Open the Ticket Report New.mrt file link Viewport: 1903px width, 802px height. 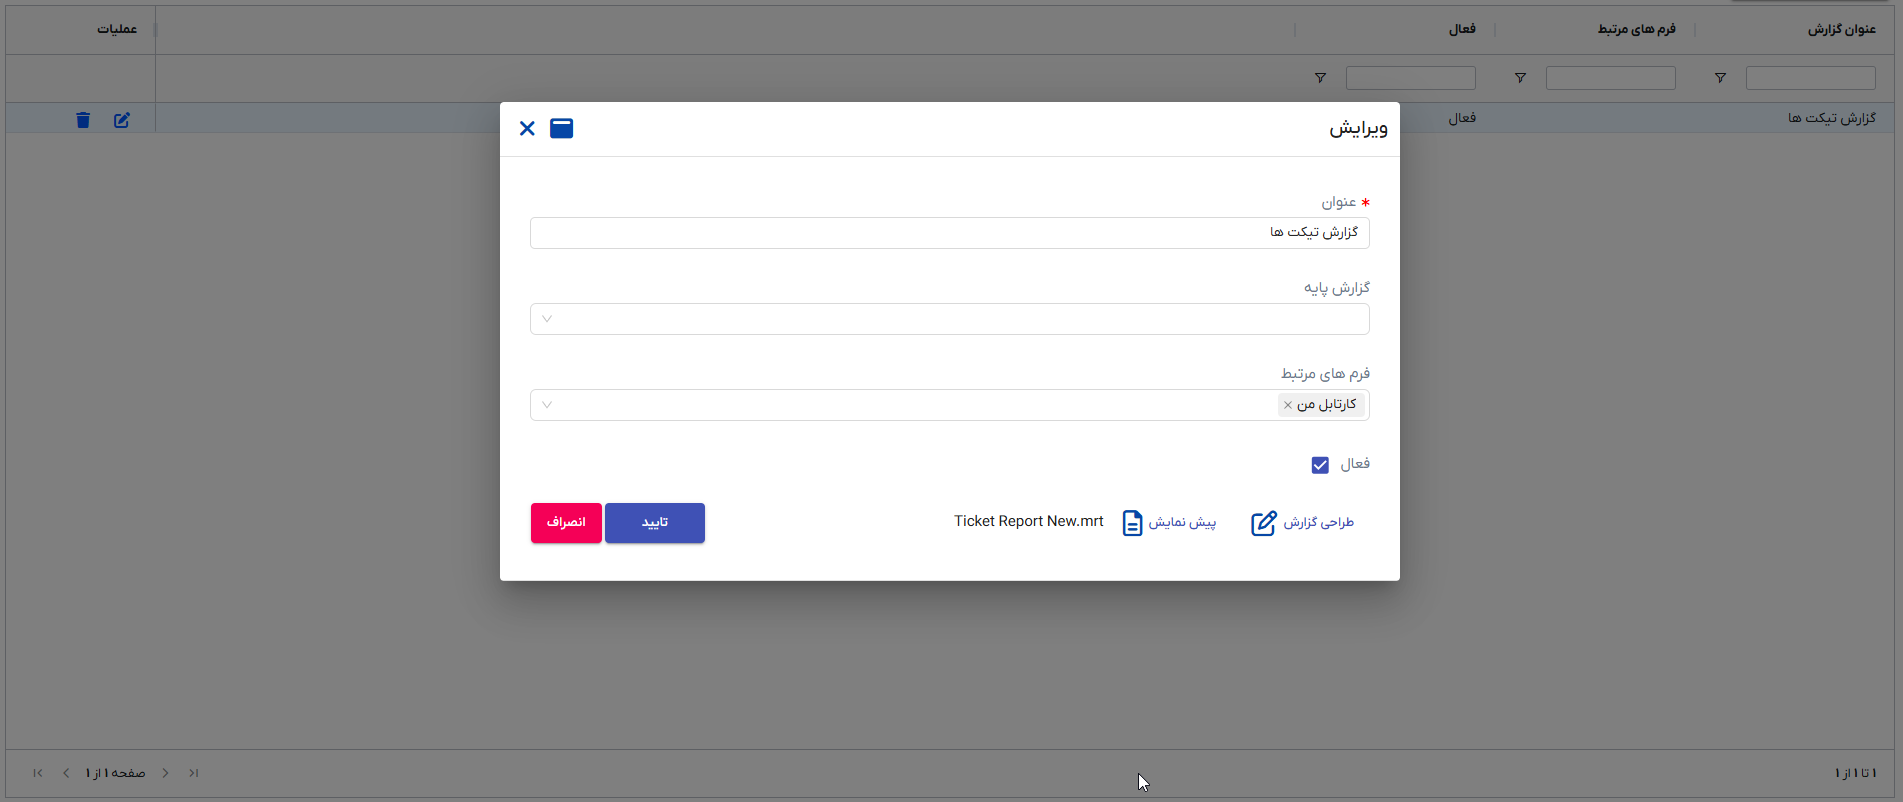[x=1028, y=521]
